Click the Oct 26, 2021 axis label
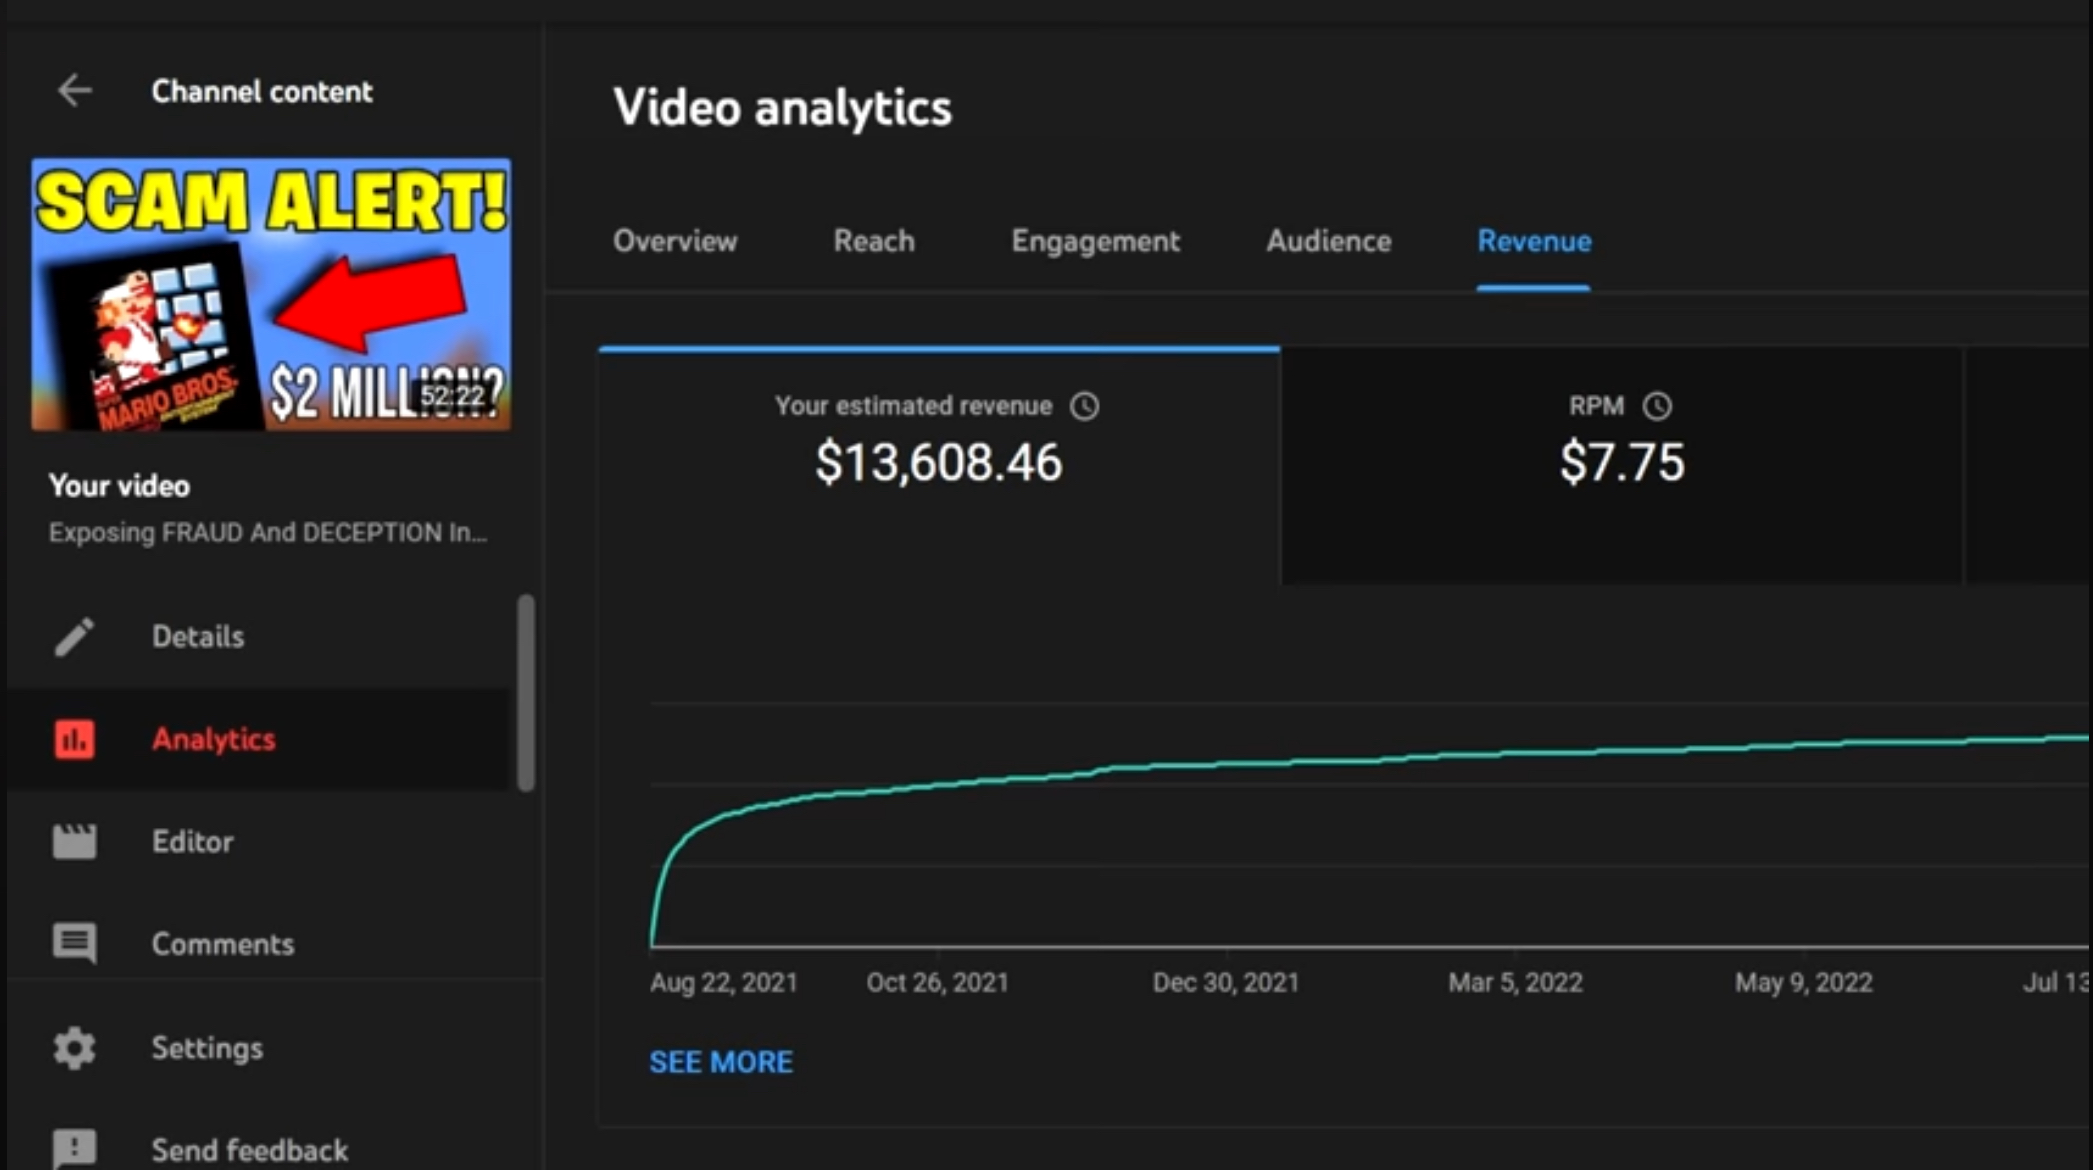The height and width of the screenshot is (1170, 2093). pyautogui.click(x=937, y=983)
